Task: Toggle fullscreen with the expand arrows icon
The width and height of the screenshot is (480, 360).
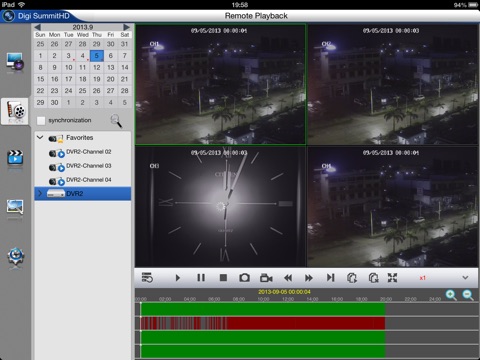Action: pyautogui.click(x=392, y=277)
